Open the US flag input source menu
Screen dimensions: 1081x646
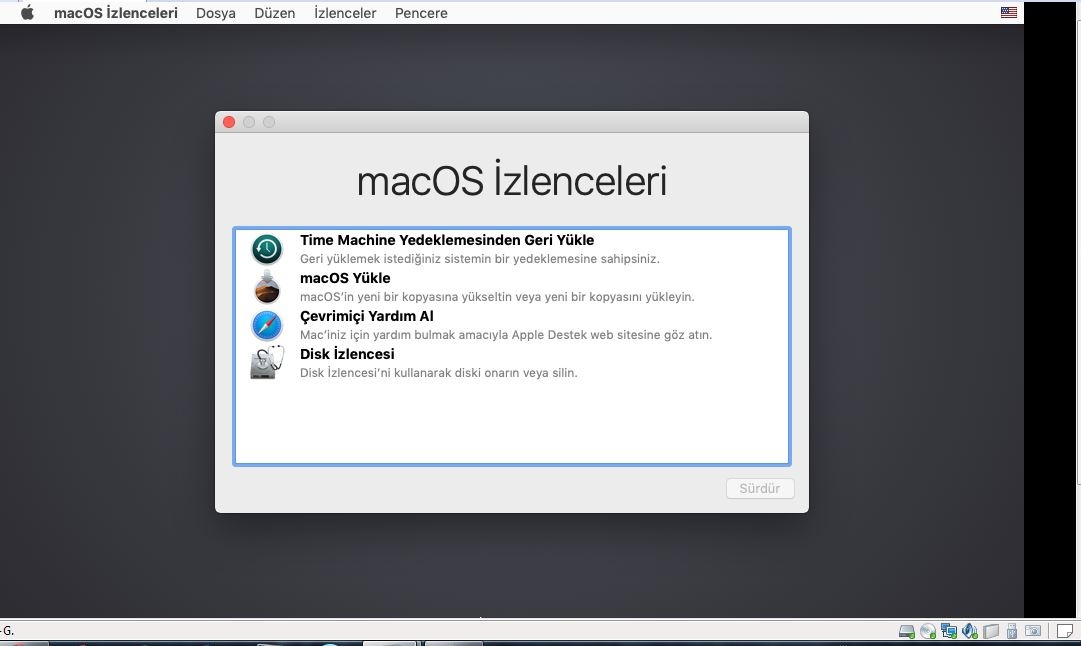tap(1009, 13)
